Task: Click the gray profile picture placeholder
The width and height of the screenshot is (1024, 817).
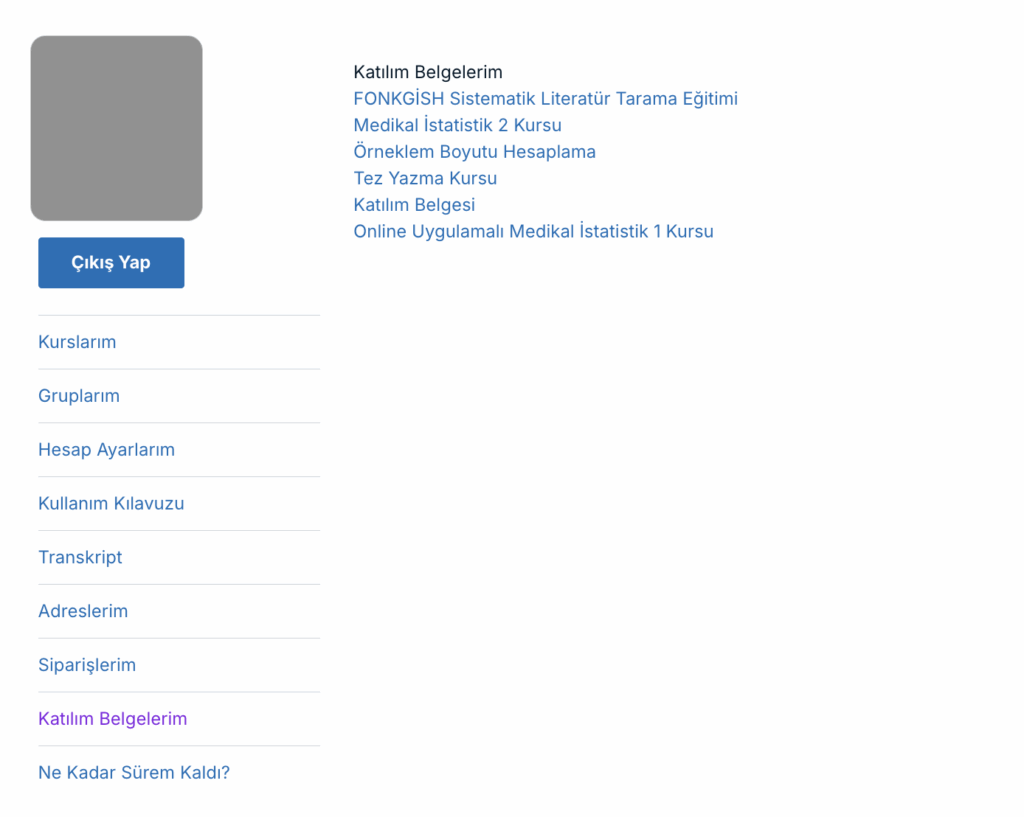Action: (116, 128)
